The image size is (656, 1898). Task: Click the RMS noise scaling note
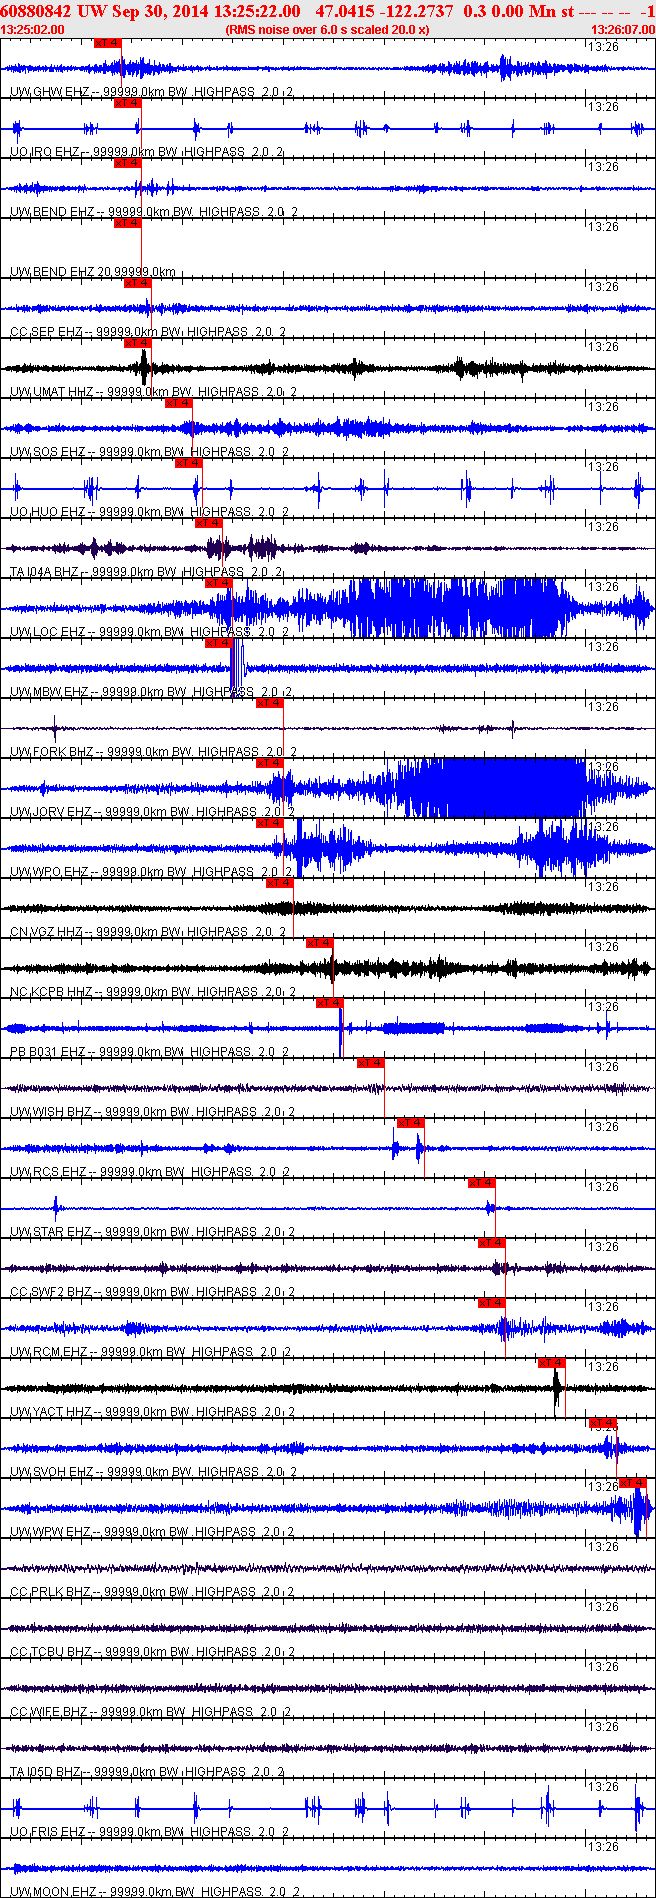coord(327,30)
